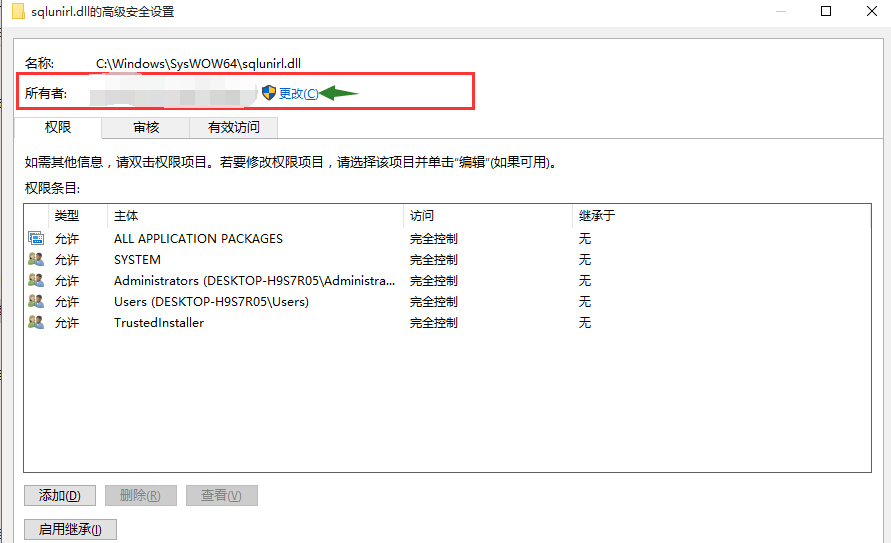Click the 启用继承(I) button
The height and width of the screenshot is (543, 891).
tap(70, 529)
